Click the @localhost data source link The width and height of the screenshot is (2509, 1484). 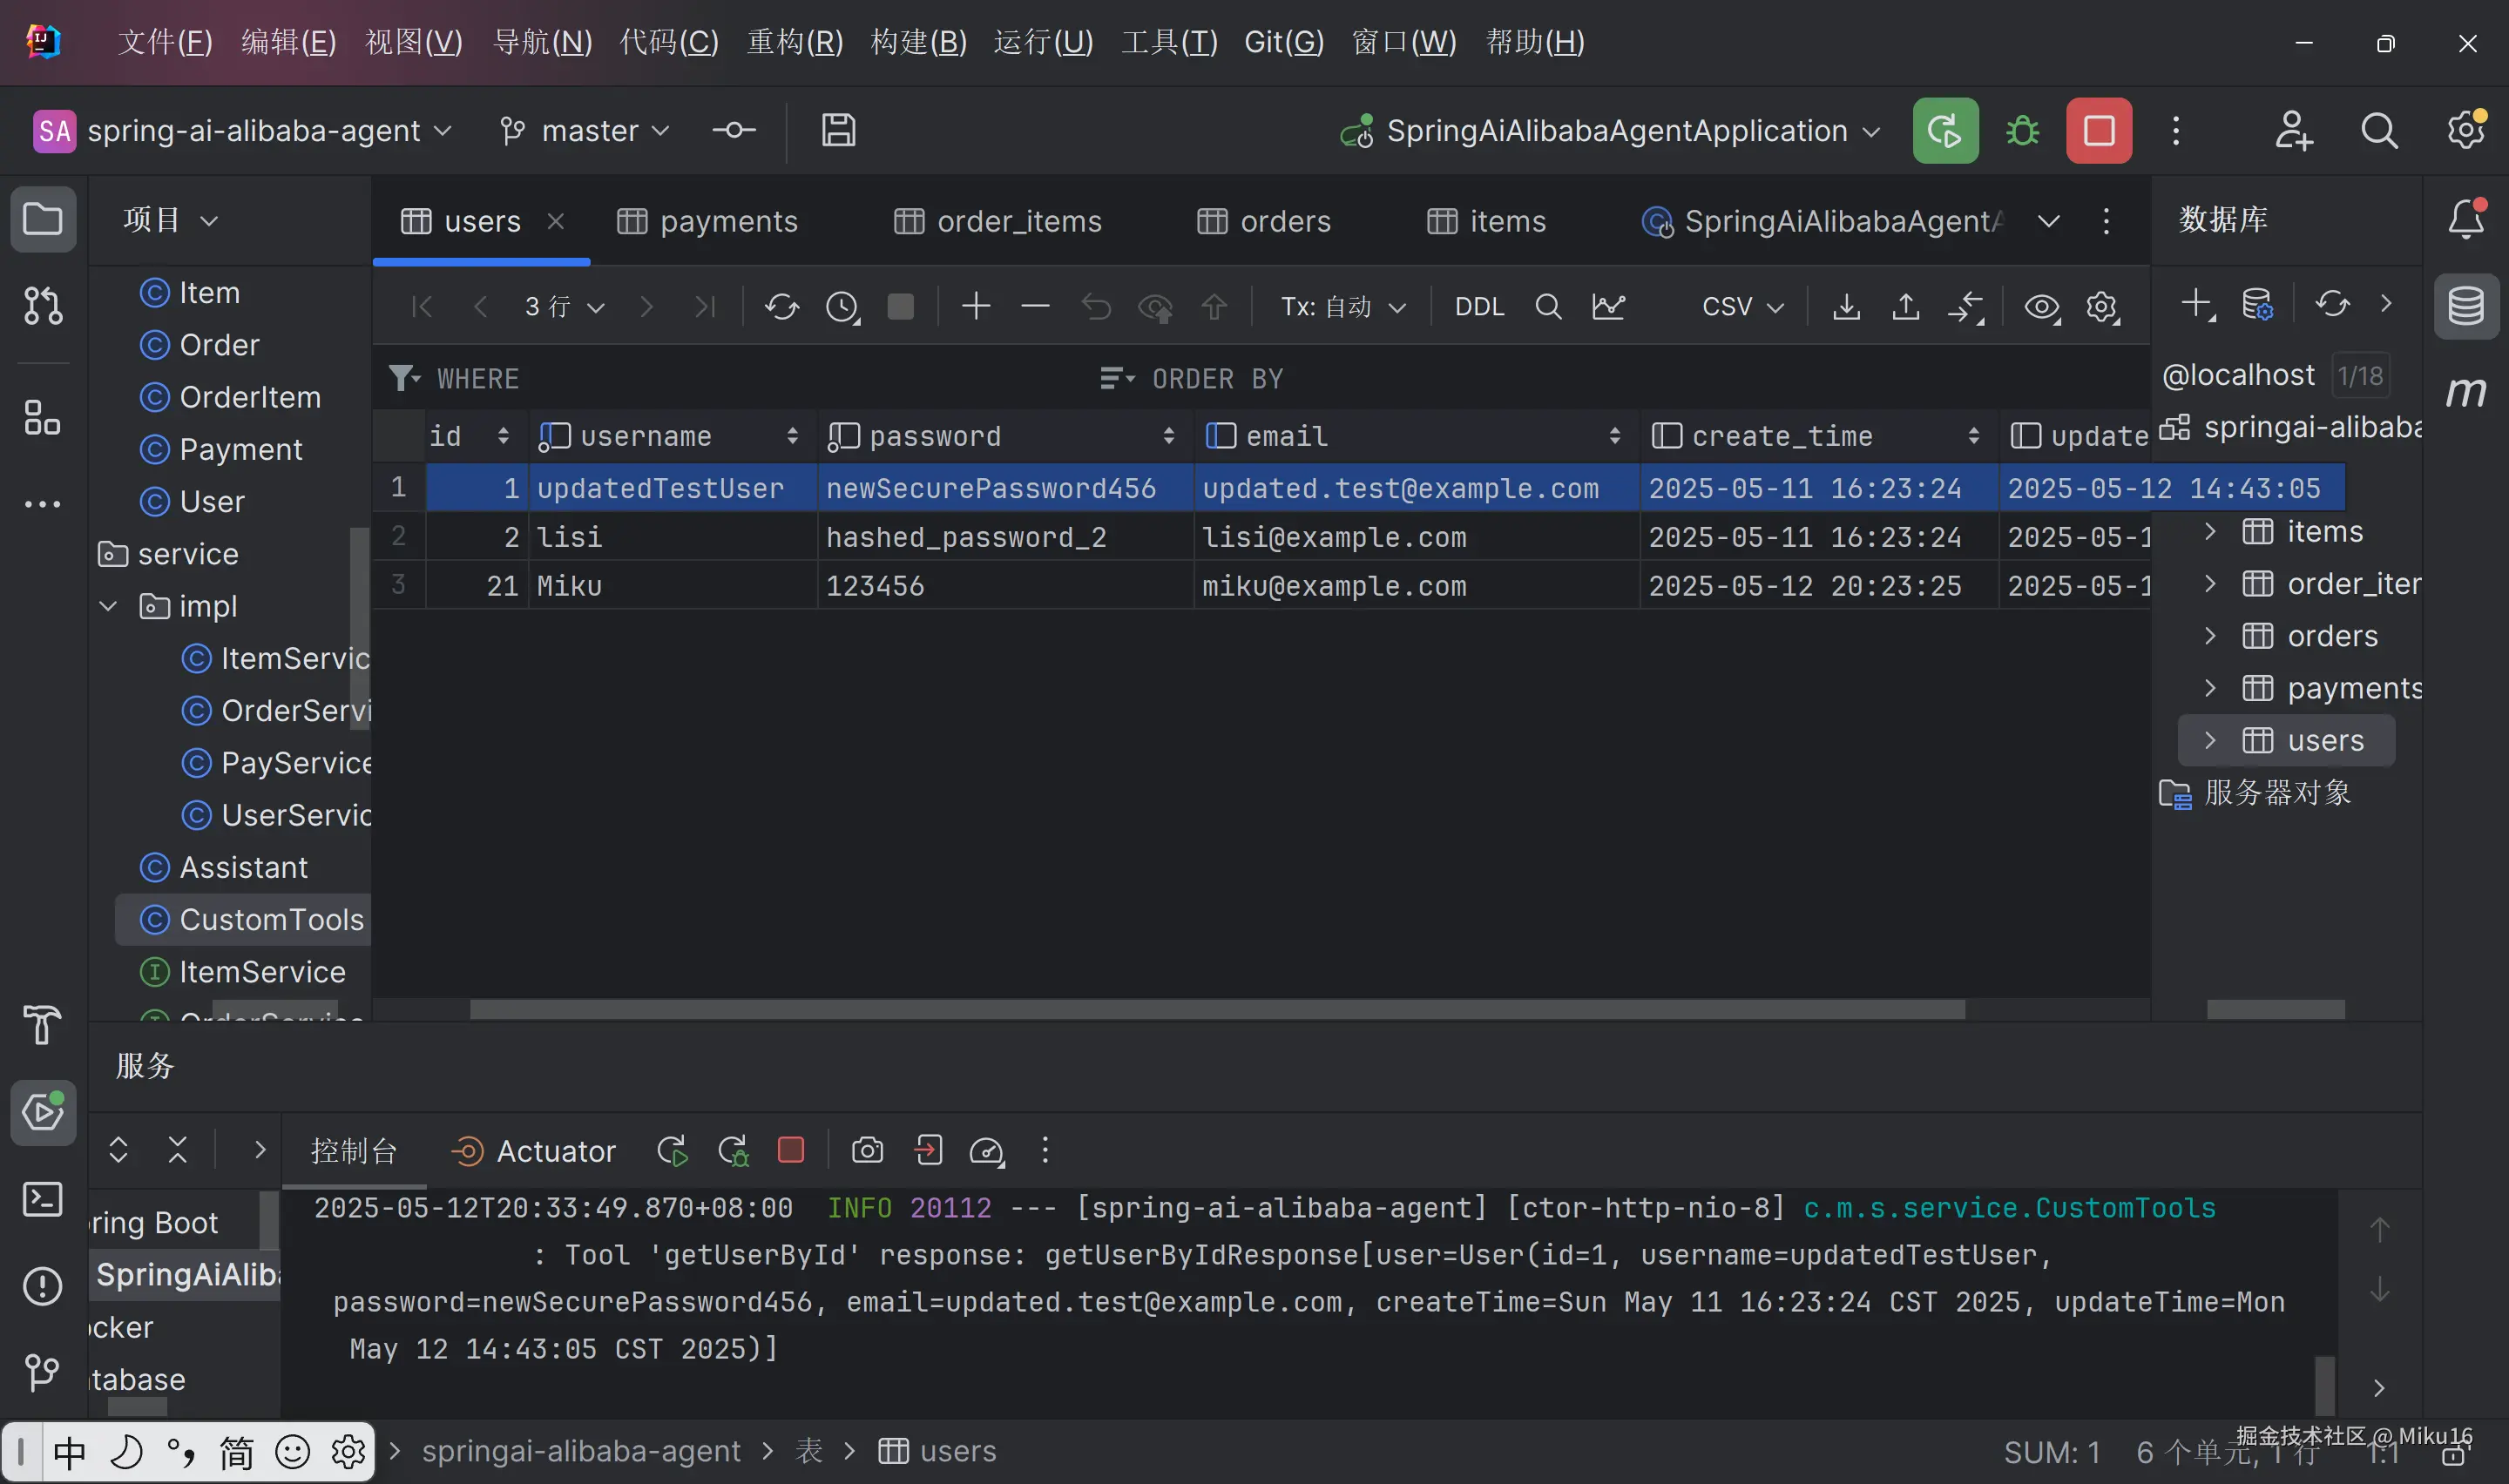tap(2239, 374)
